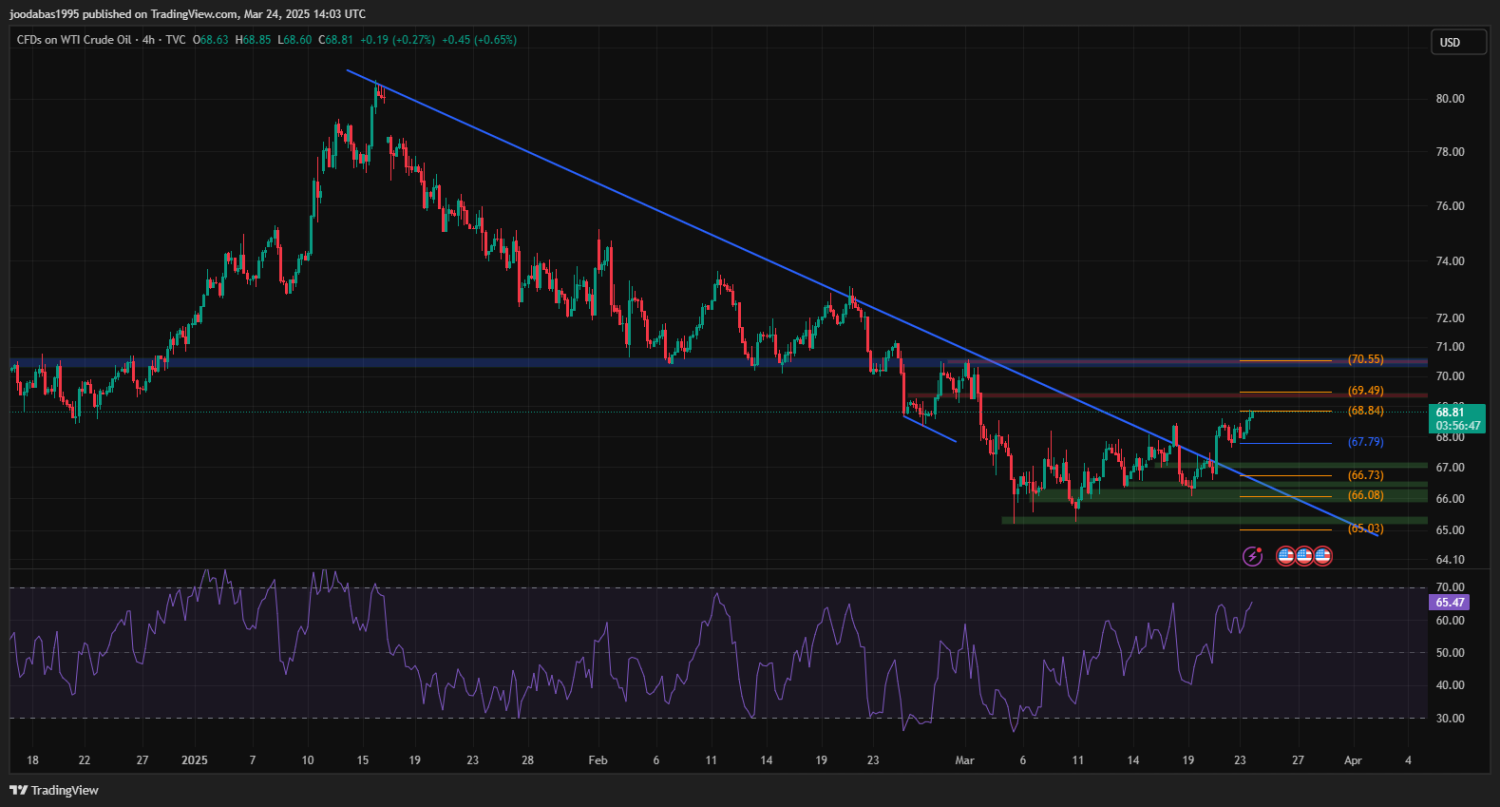Screen dimensions: 1500x807
Task: Click the purple 65.47 RSI value label
Action: [x=1450, y=603]
